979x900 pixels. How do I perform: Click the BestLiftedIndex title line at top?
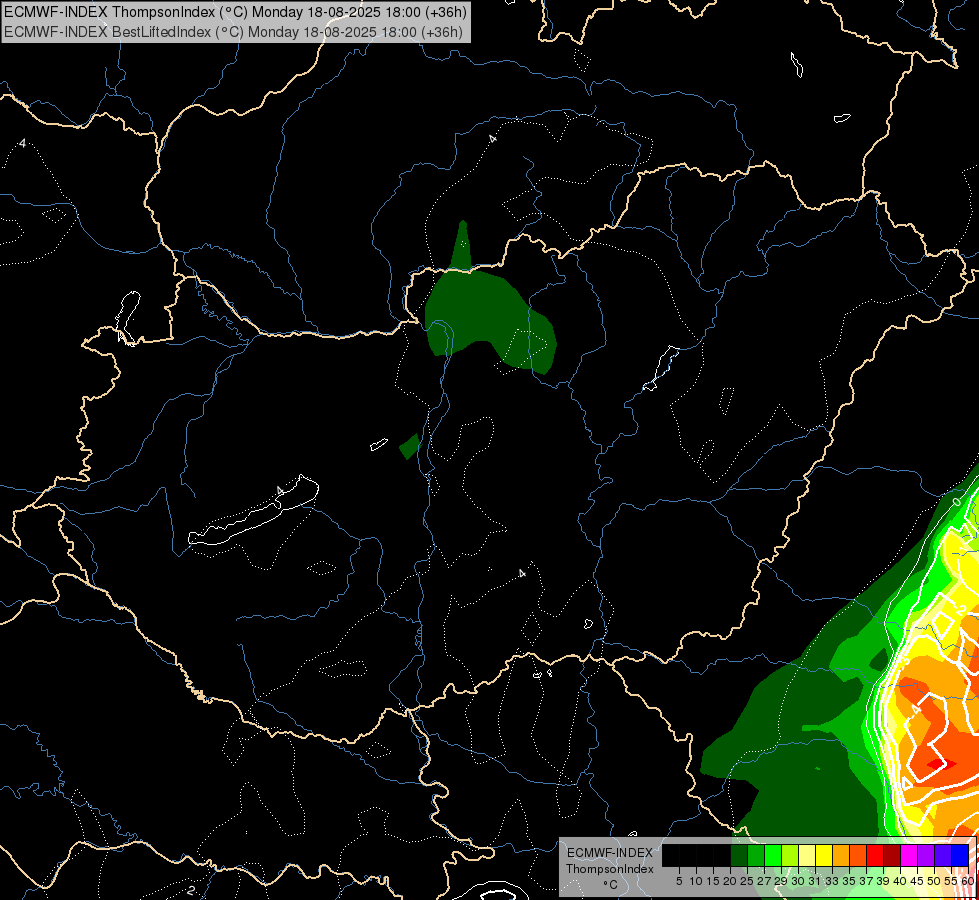pyautogui.click(x=234, y=31)
